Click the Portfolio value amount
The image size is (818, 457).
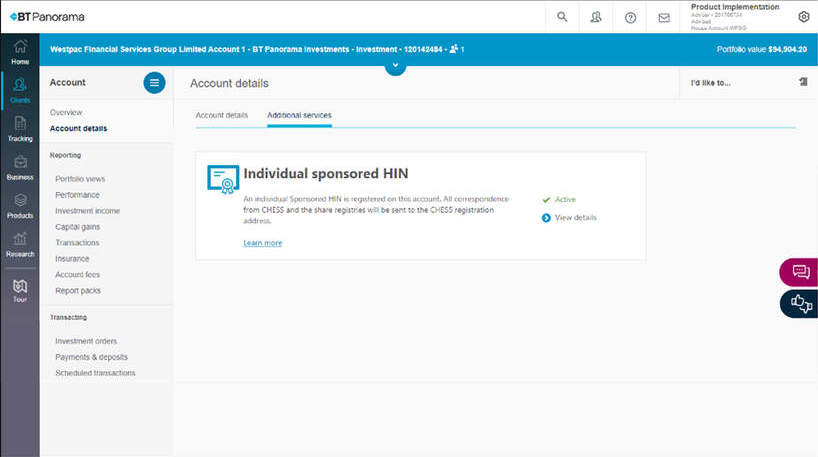point(787,49)
